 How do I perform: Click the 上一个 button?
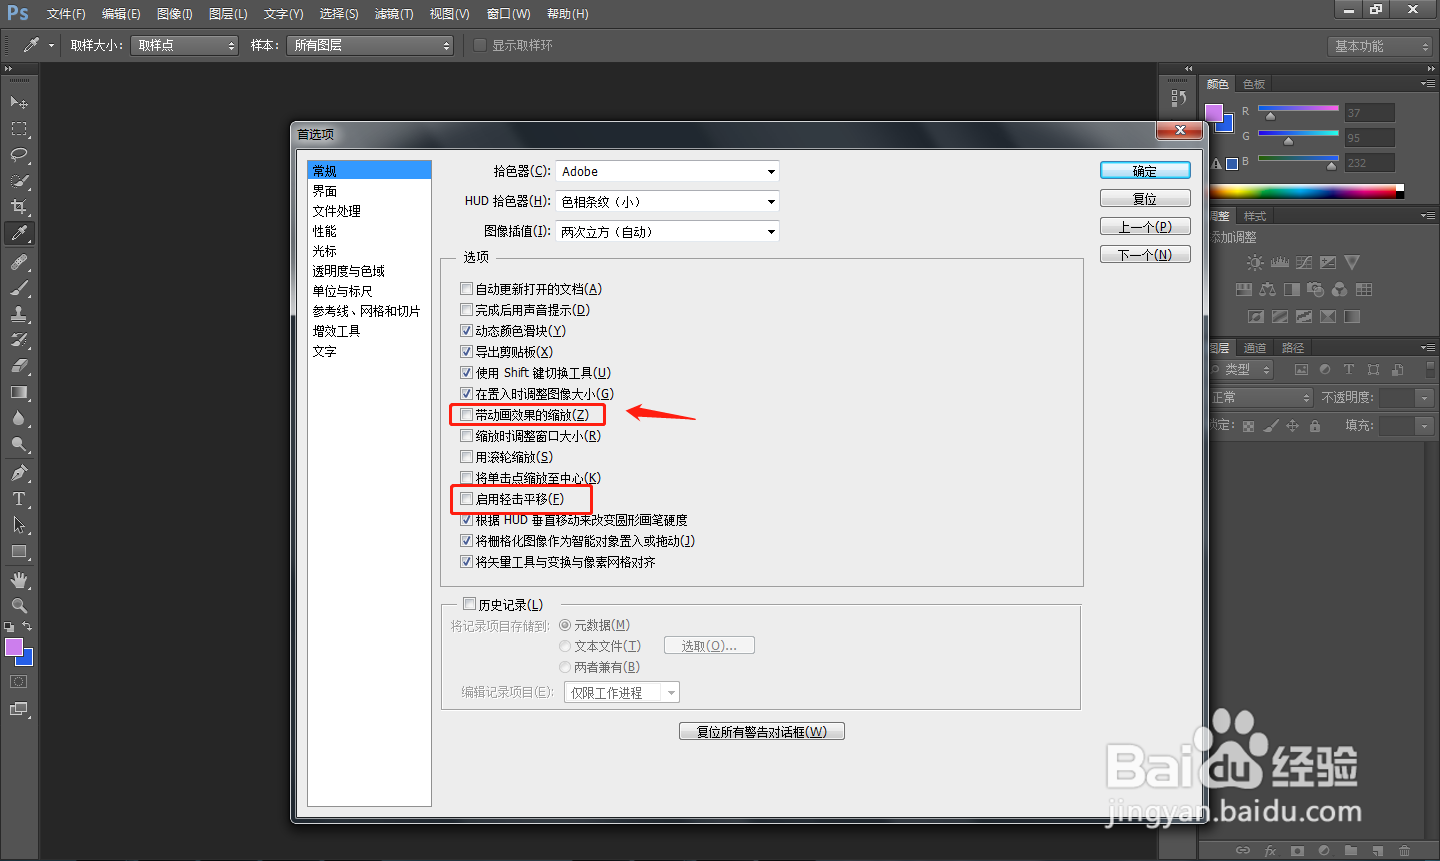click(1145, 227)
